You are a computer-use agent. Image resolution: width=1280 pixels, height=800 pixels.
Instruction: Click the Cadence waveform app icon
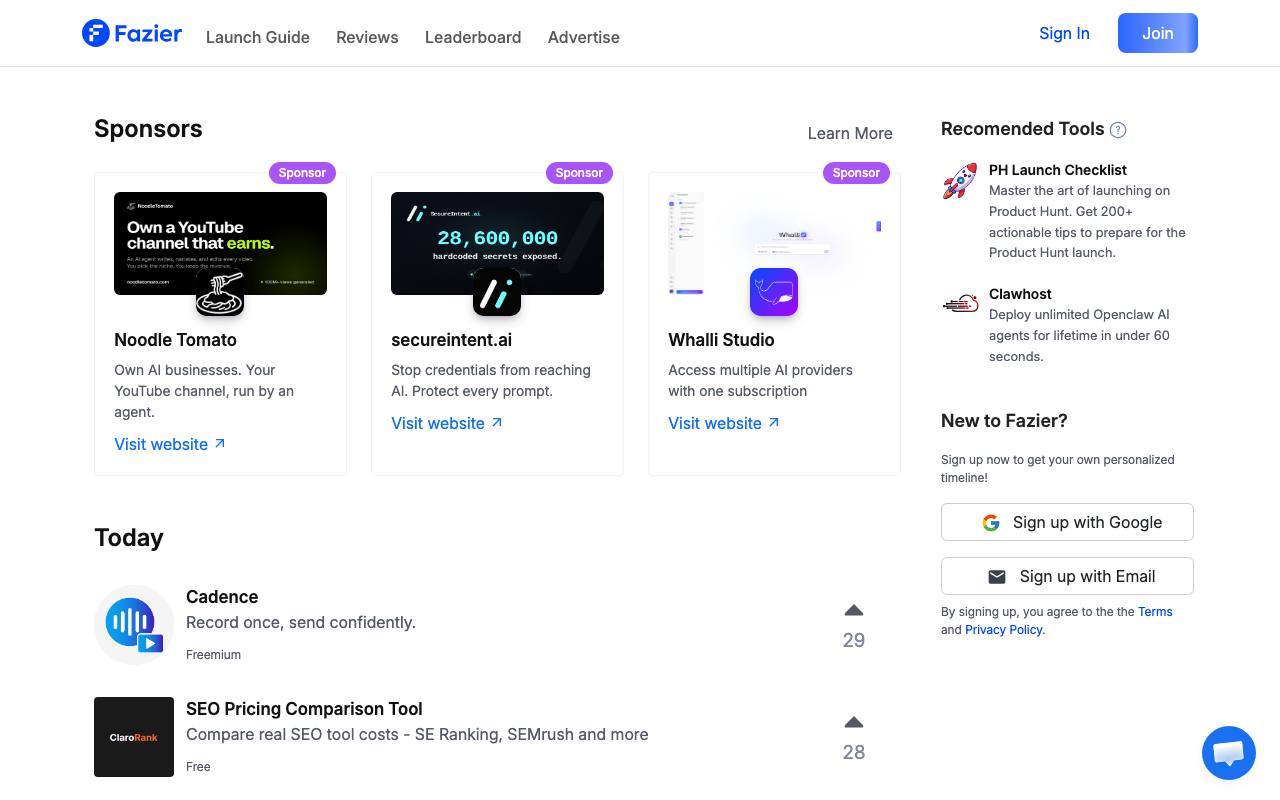point(134,625)
